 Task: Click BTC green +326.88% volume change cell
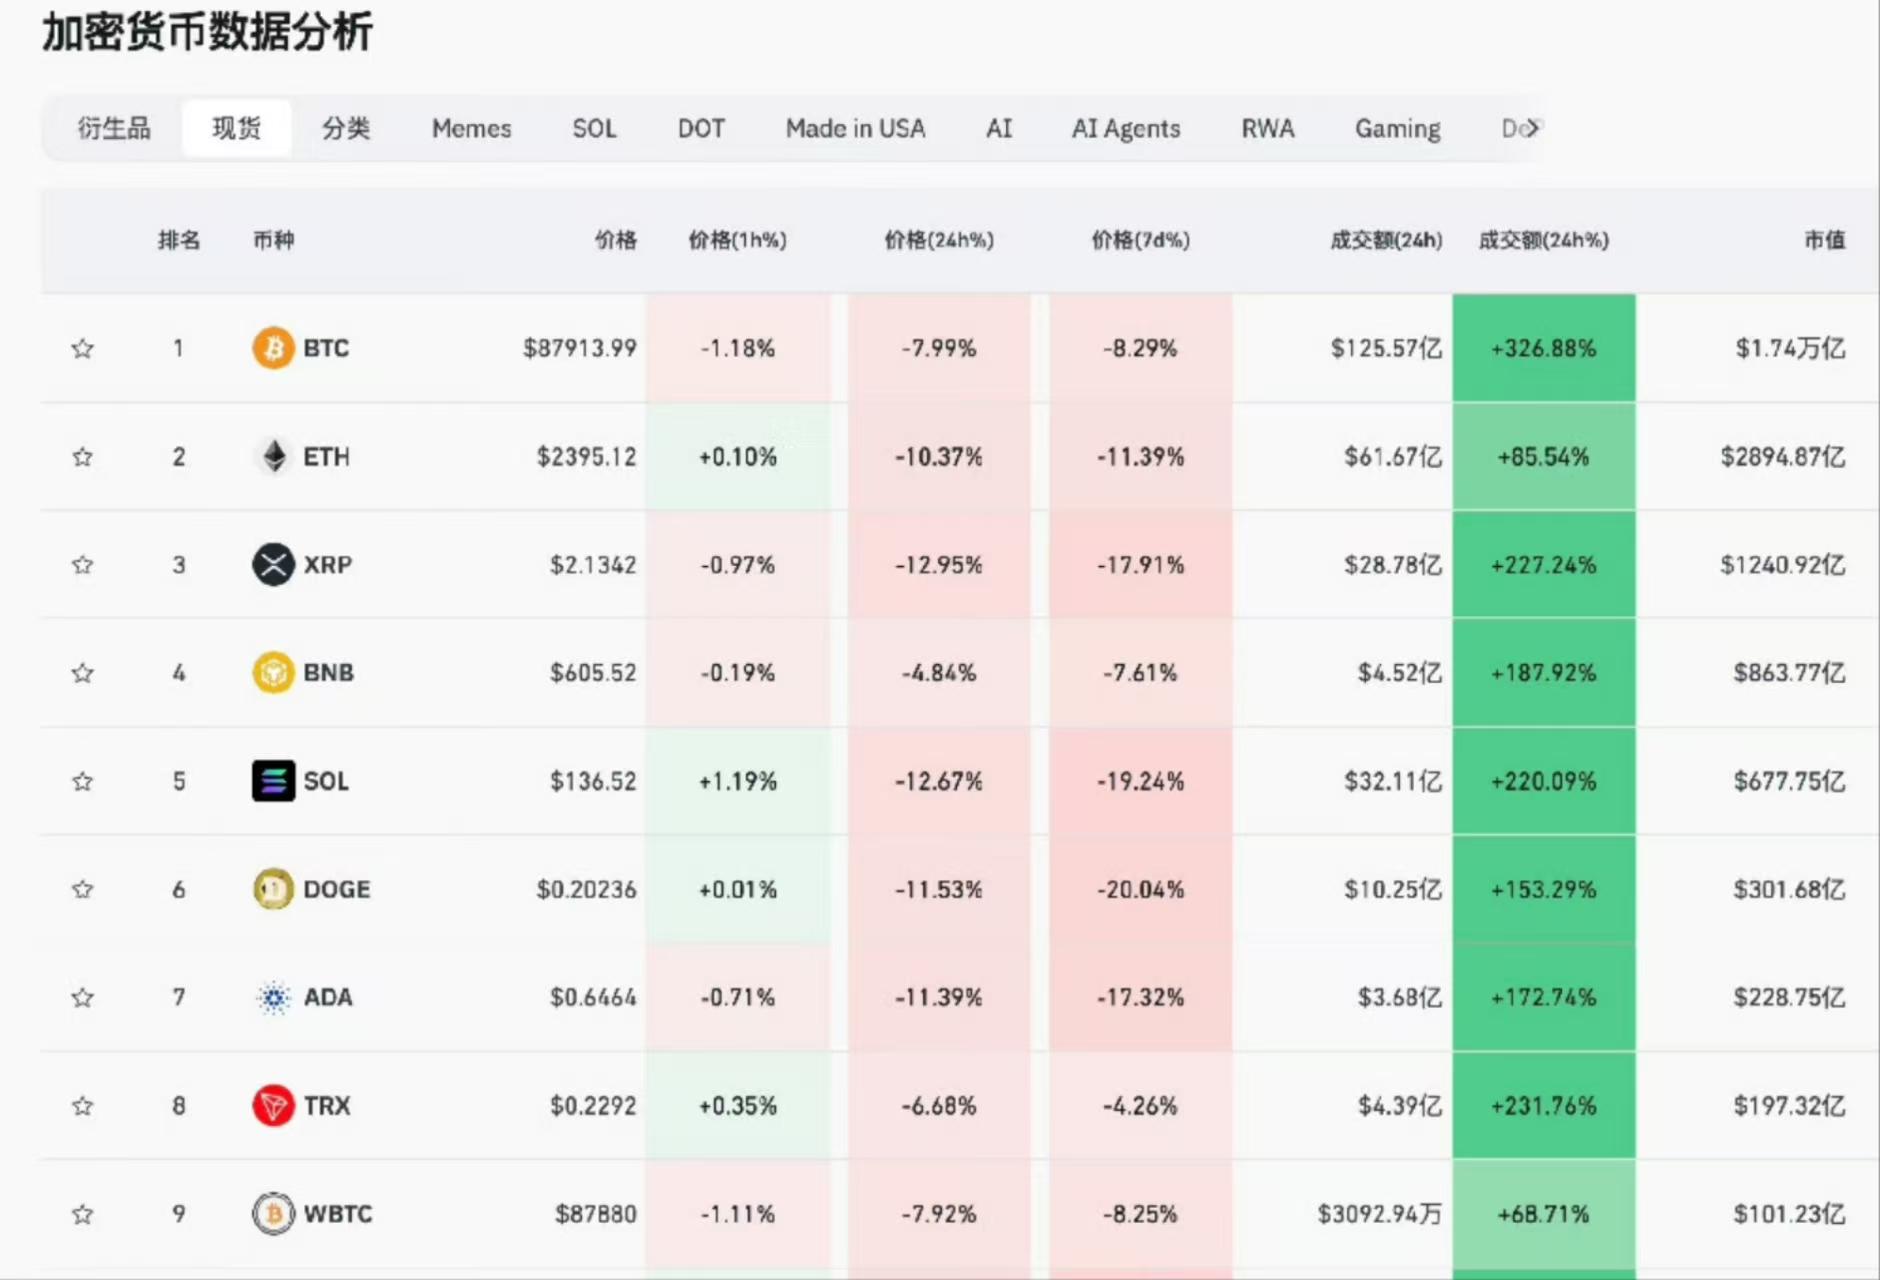(1543, 348)
